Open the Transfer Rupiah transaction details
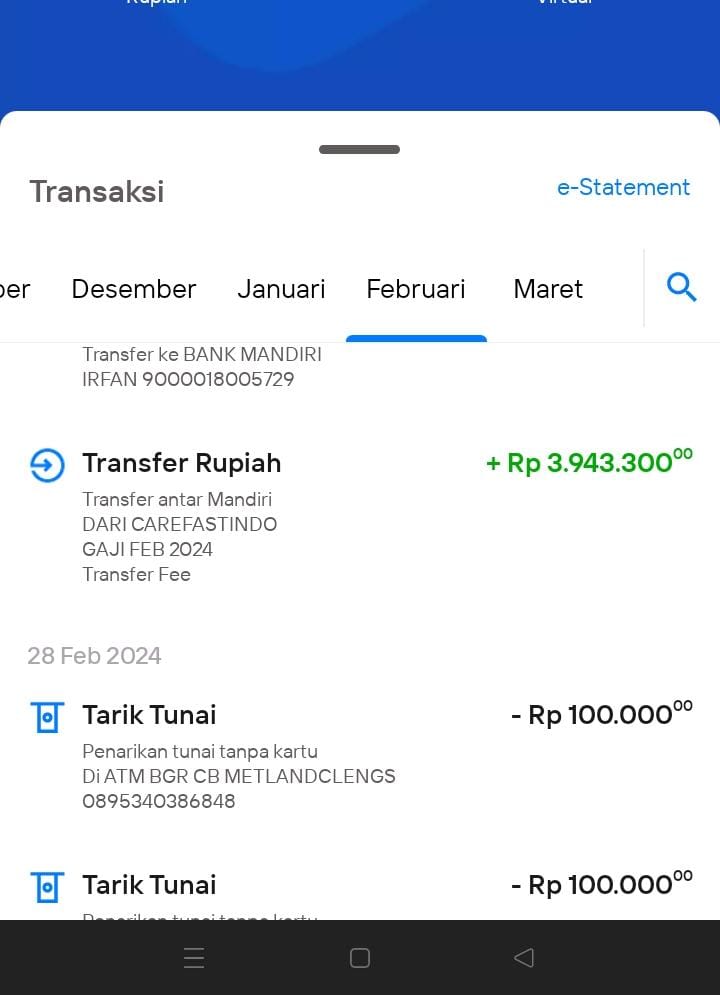Viewport: 720px width, 995px height. coord(360,516)
